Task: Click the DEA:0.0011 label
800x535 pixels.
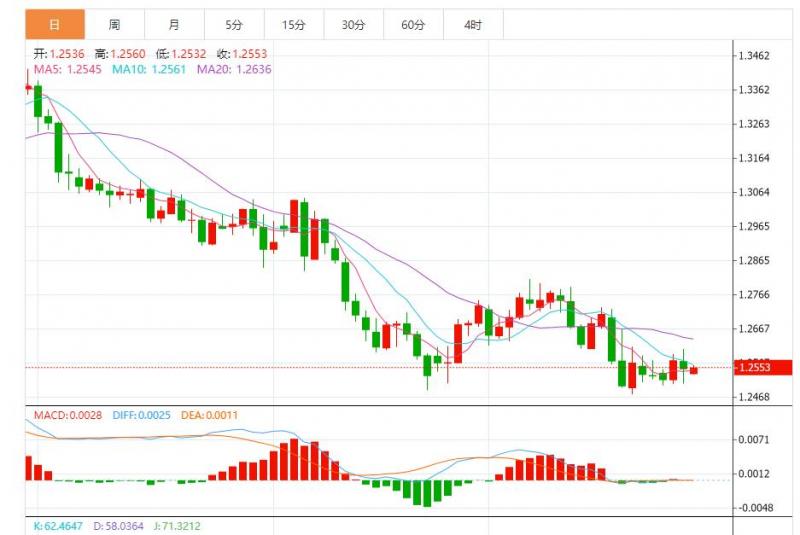Action: pyautogui.click(x=210, y=415)
